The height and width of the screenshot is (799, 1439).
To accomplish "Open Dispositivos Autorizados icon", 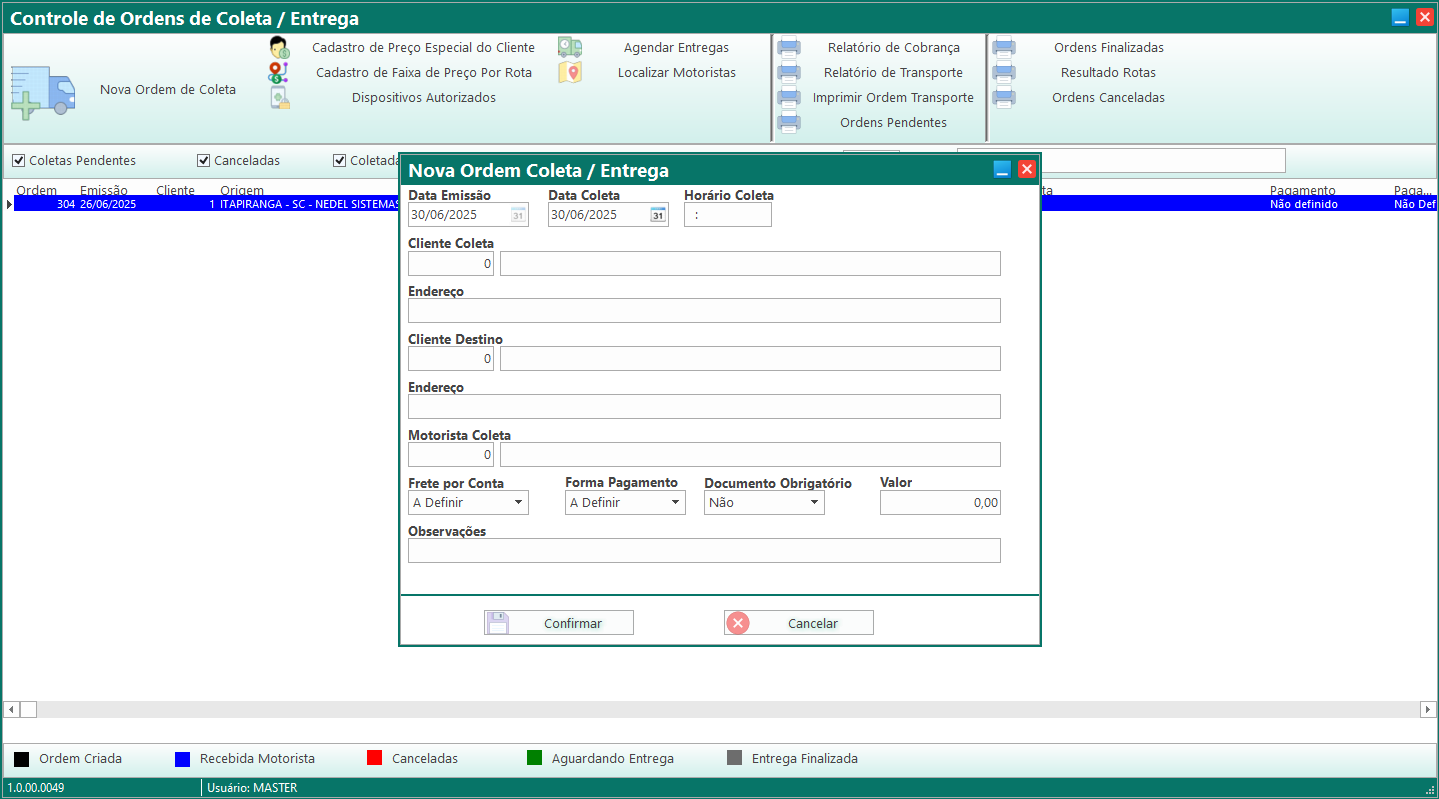I will tap(279, 98).
